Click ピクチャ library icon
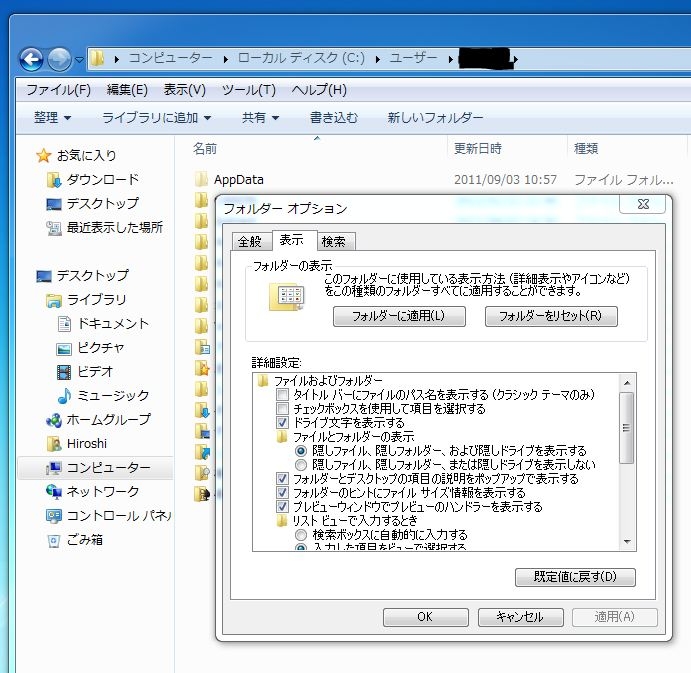 [64, 349]
